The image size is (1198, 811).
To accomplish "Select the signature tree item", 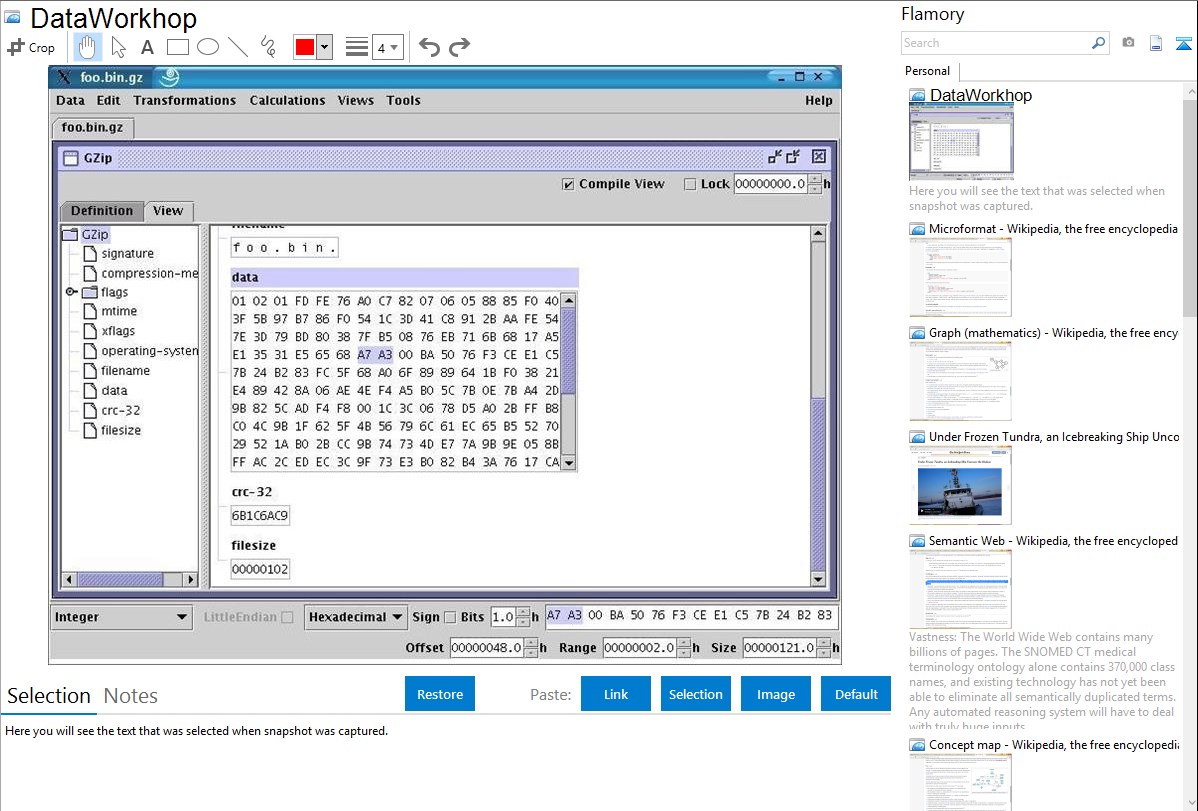I will pyautogui.click(x=118, y=254).
